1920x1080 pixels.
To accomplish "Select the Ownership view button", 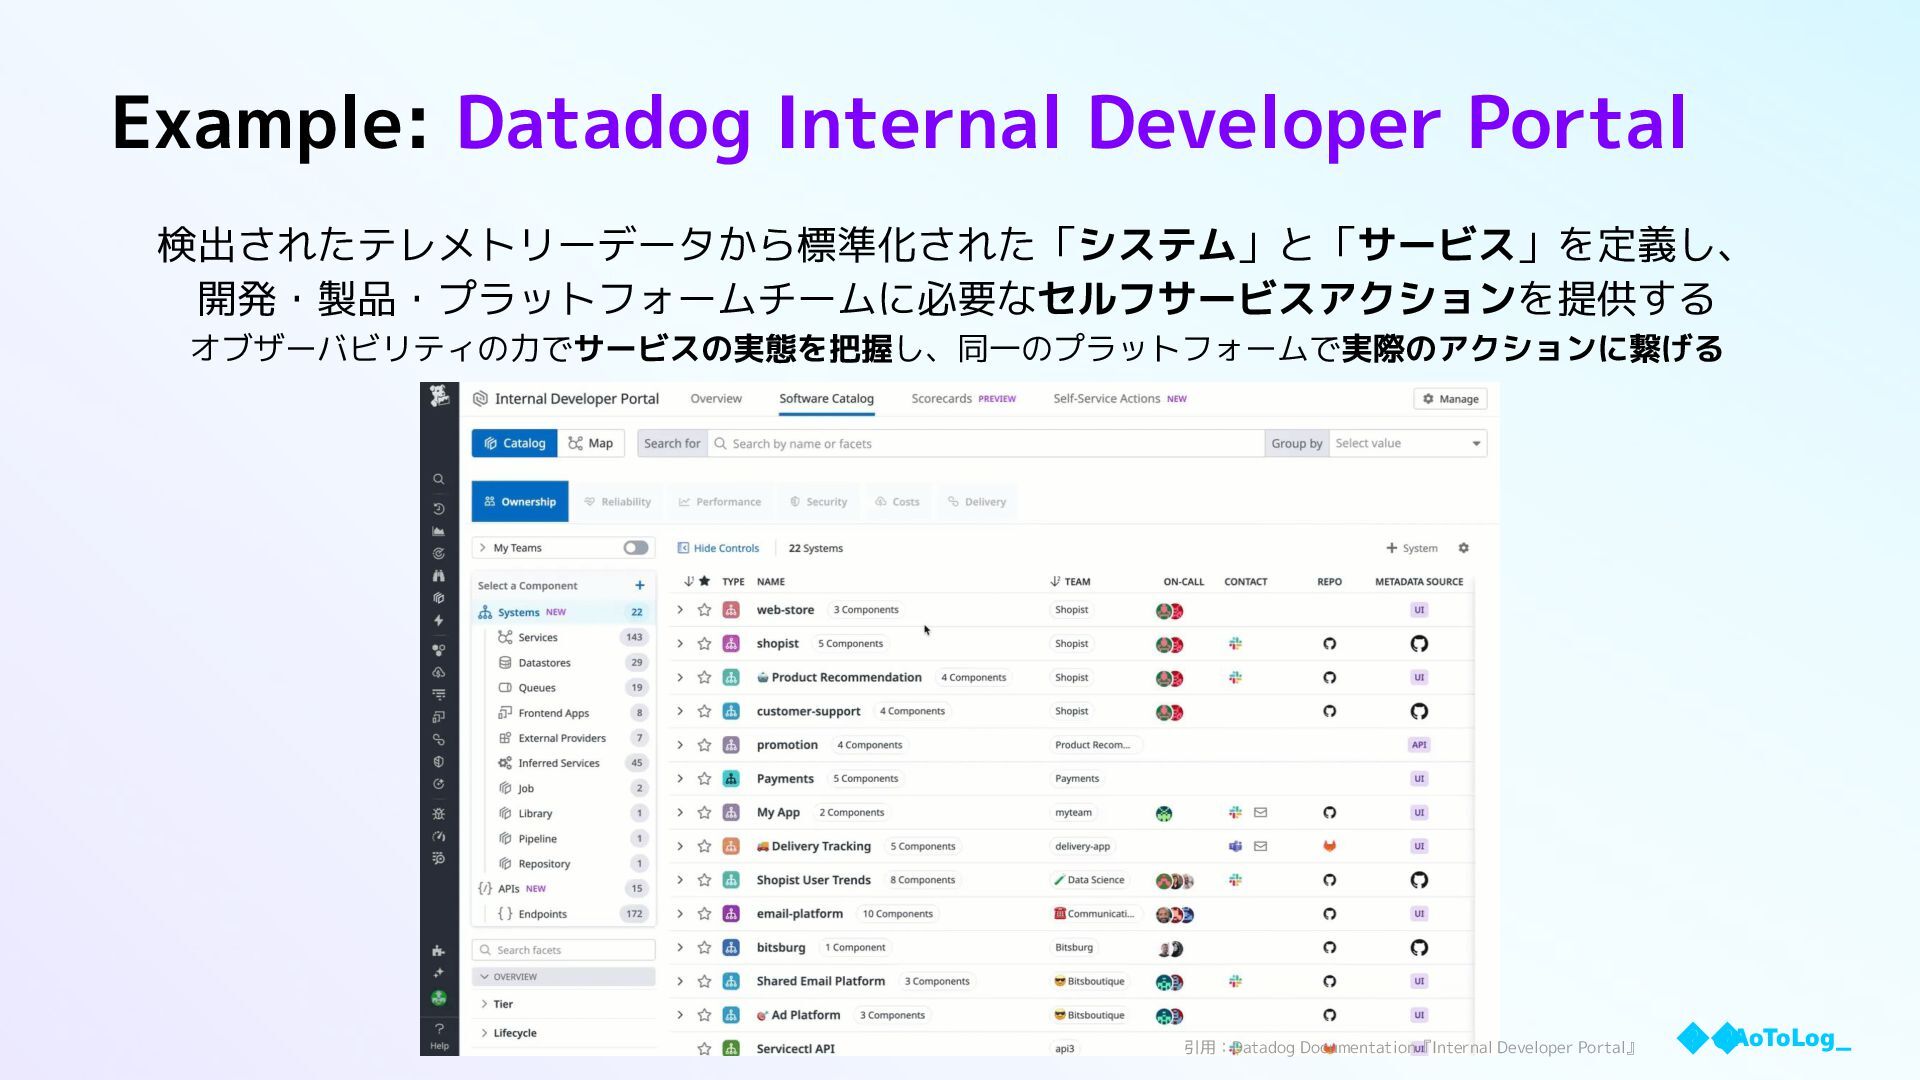I will [x=520, y=502].
